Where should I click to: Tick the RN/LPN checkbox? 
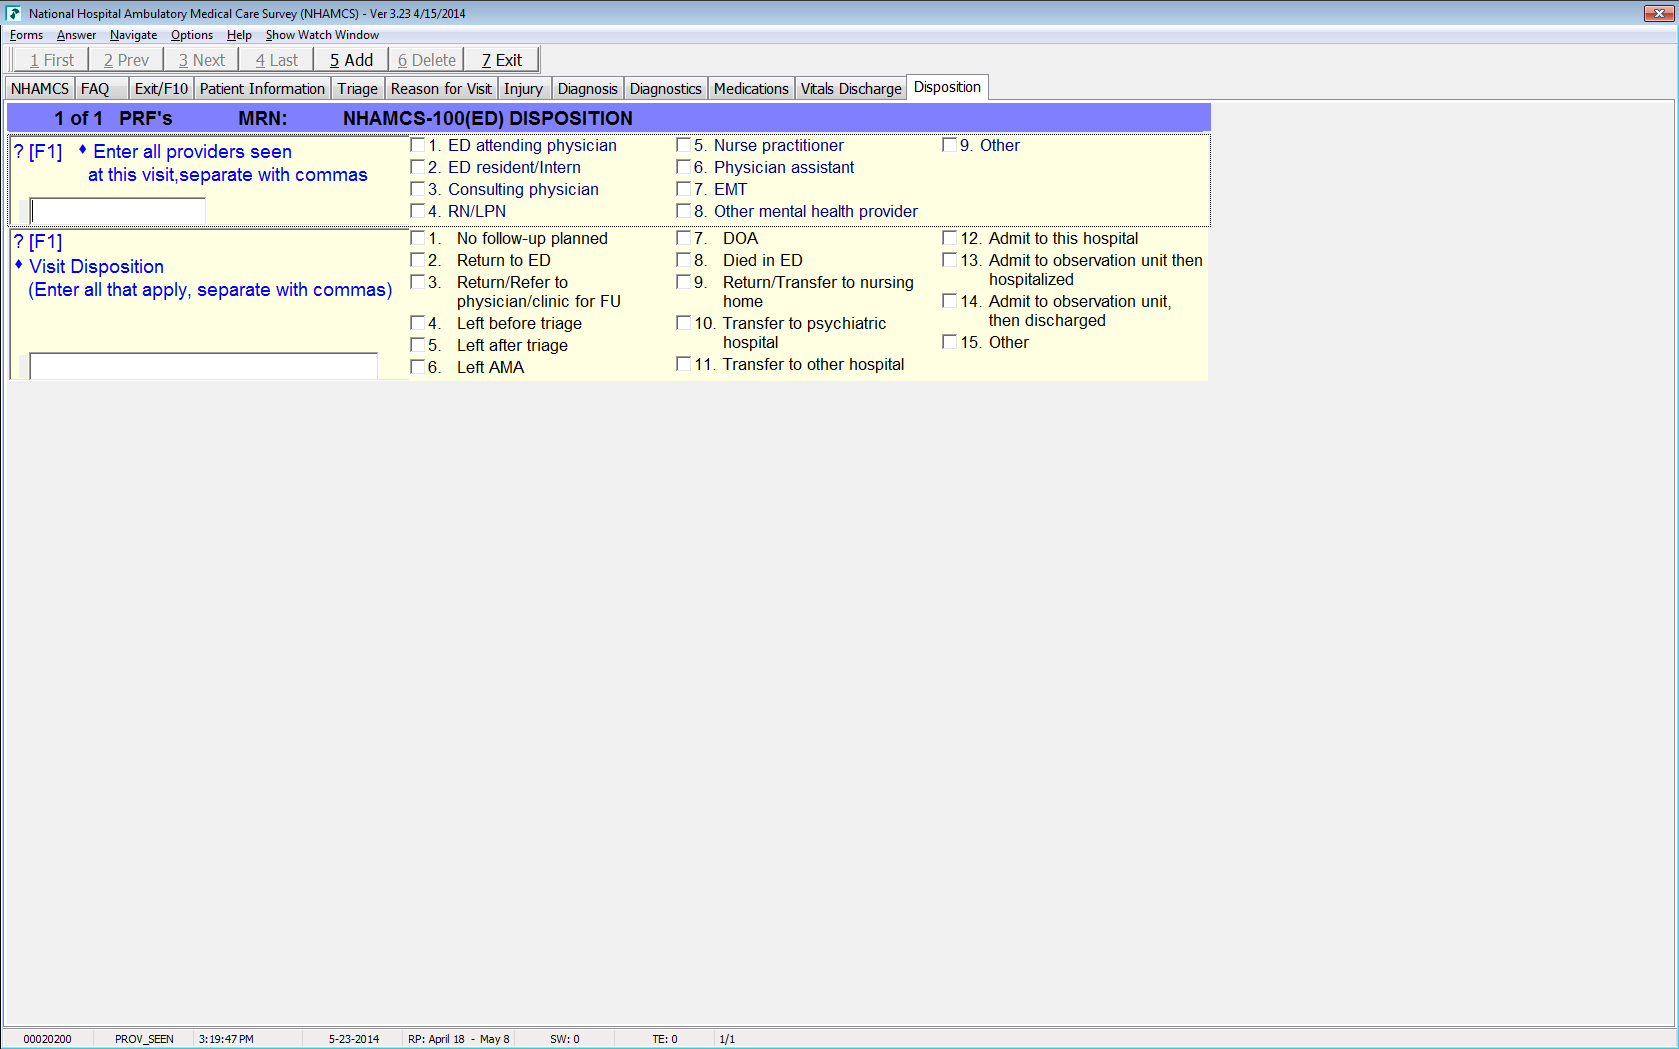418,211
